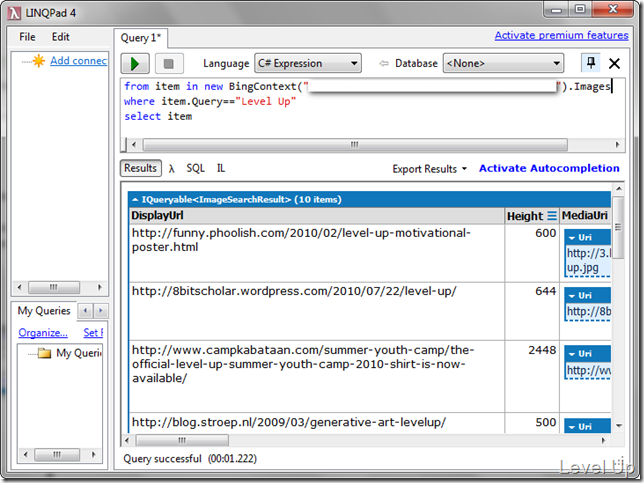Image resolution: width=644 pixels, height=483 pixels.
Task: Click the Height value 2448
Action: coord(542,350)
